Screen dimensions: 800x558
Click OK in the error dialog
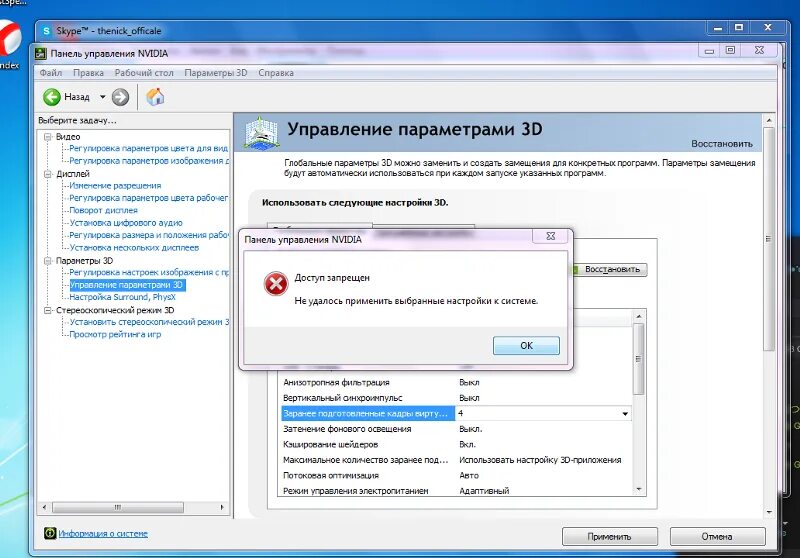coord(526,345)
